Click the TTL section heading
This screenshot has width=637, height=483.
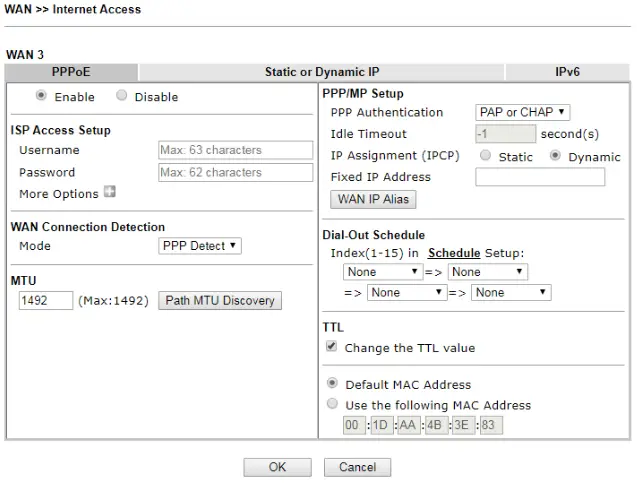click(x=333, y=327)
